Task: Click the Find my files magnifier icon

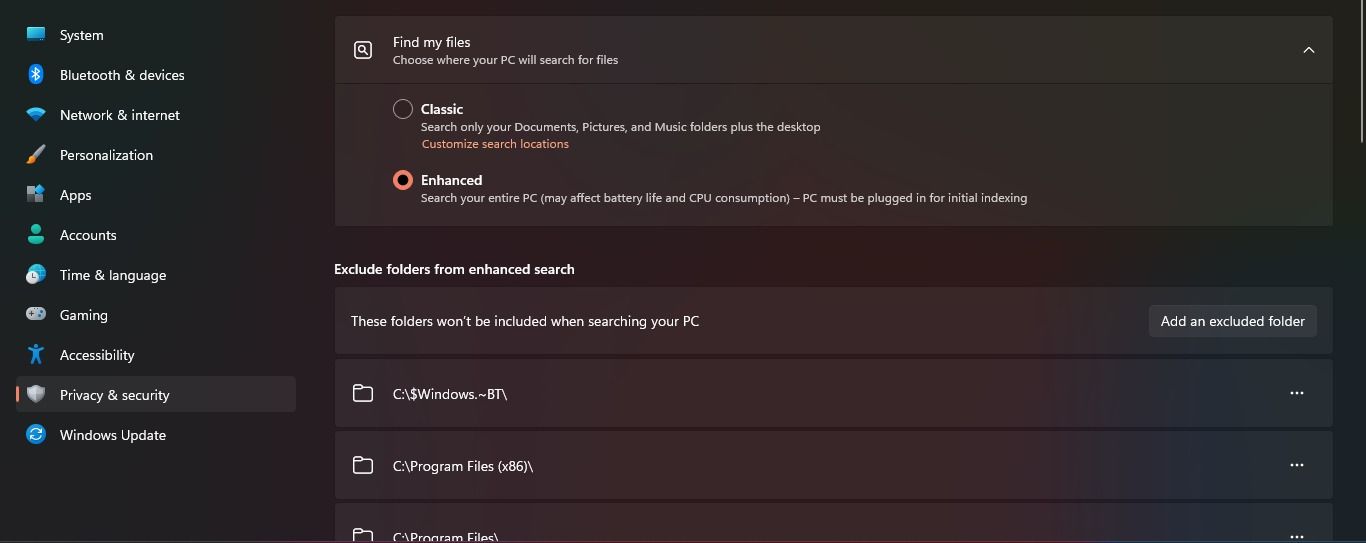Action: 363,50
